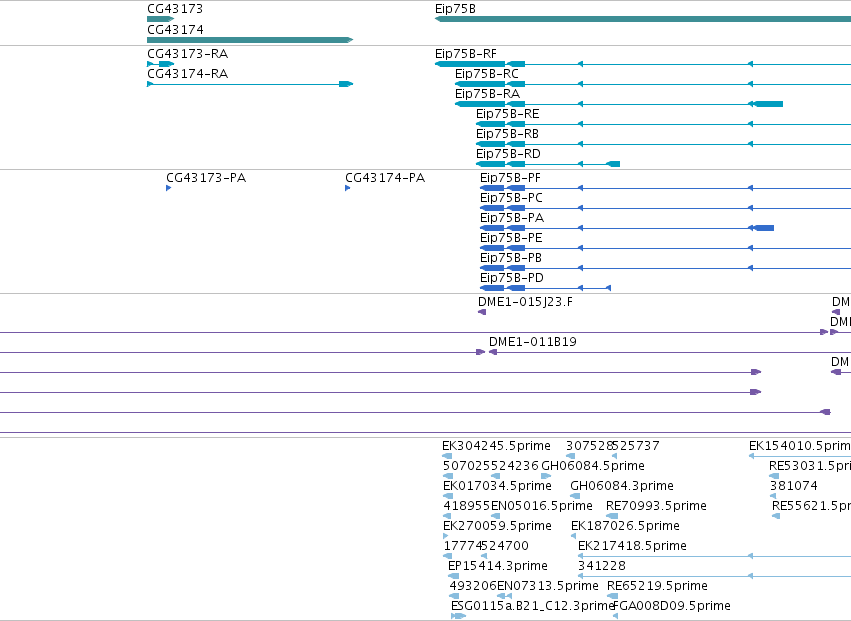Click the RE65219.5prime EST label
The width and height of the screenshot is (851, 621).
click(x=657, y=587)
